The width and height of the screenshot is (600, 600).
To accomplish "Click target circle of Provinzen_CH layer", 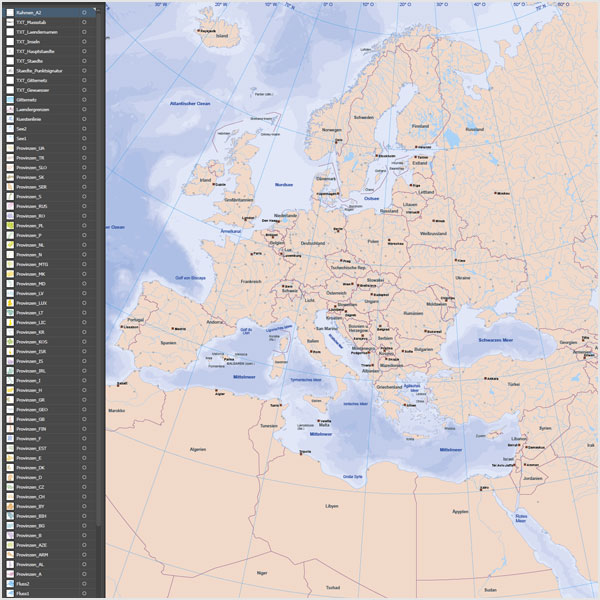I will pos(84,497).
